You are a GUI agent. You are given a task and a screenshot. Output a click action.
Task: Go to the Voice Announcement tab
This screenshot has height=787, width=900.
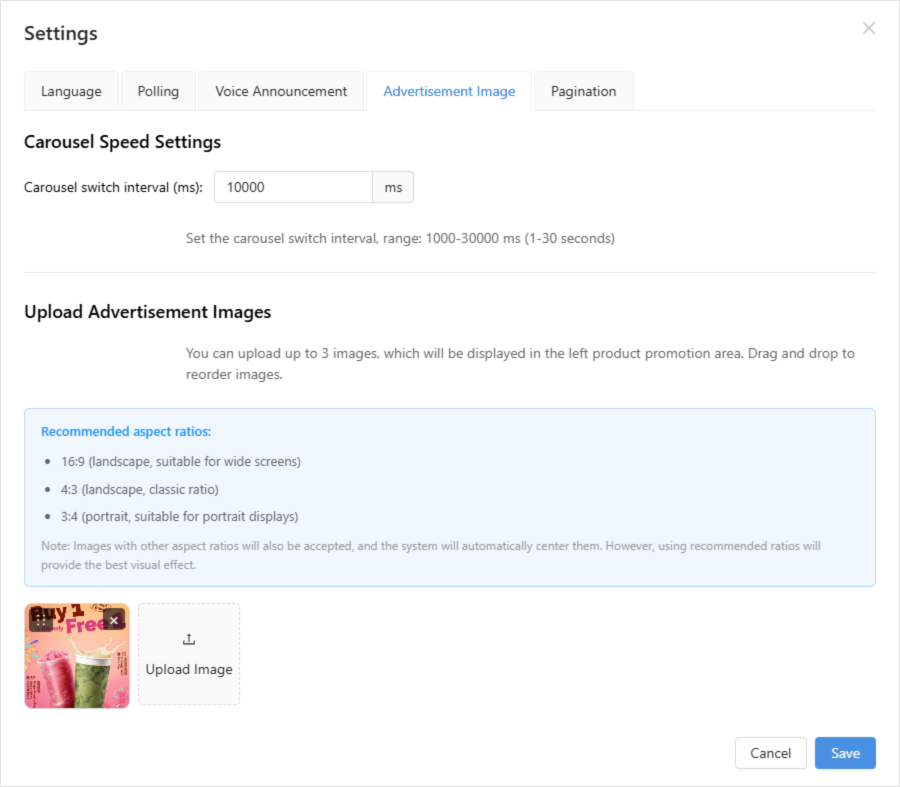point(281,91)
